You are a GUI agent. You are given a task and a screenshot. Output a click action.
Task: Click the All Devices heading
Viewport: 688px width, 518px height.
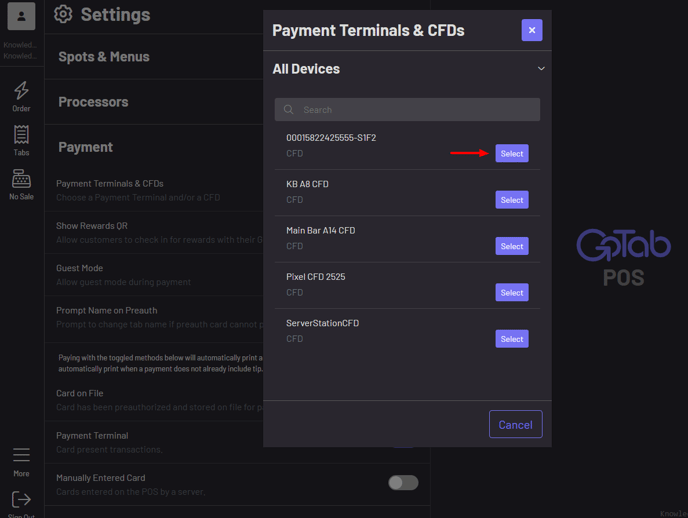click(x=306, y=69)
